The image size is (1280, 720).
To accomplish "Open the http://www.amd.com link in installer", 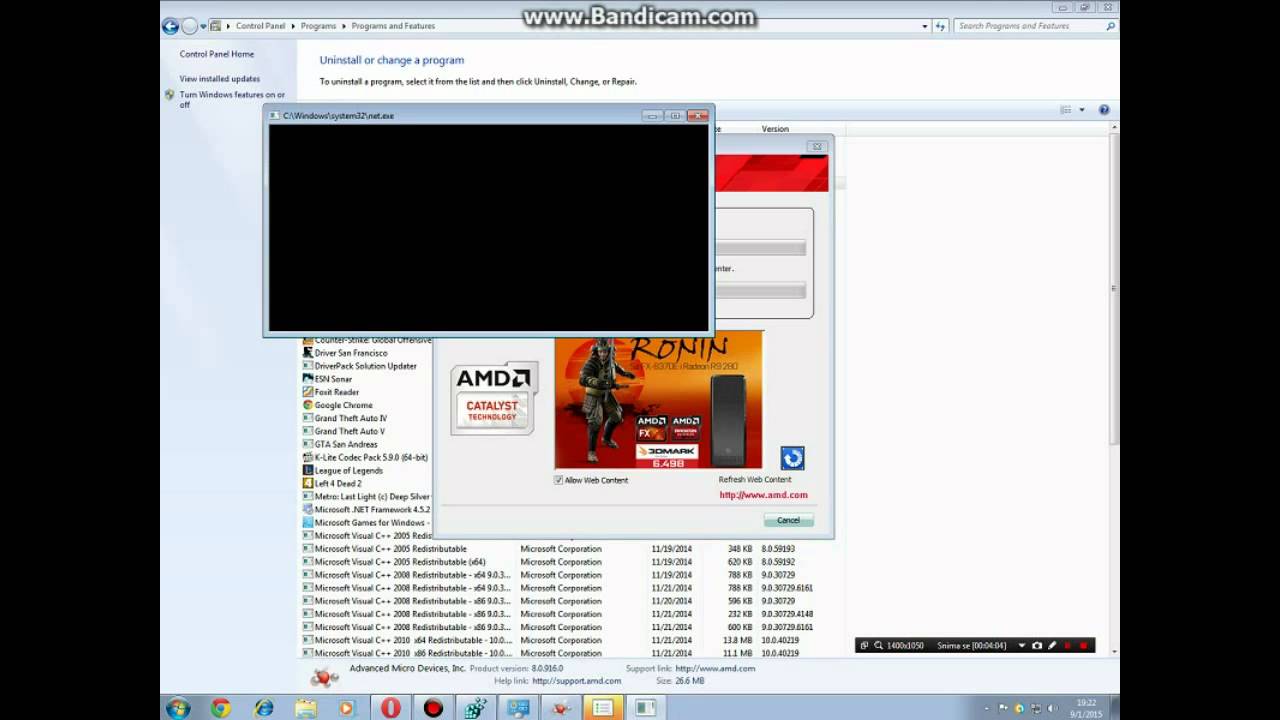I will (x=763, y=495).
